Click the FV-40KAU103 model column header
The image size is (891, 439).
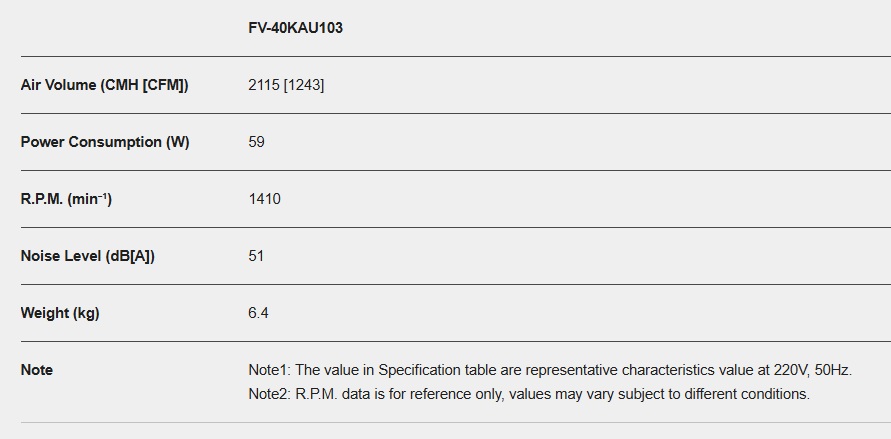pos(295,28)
